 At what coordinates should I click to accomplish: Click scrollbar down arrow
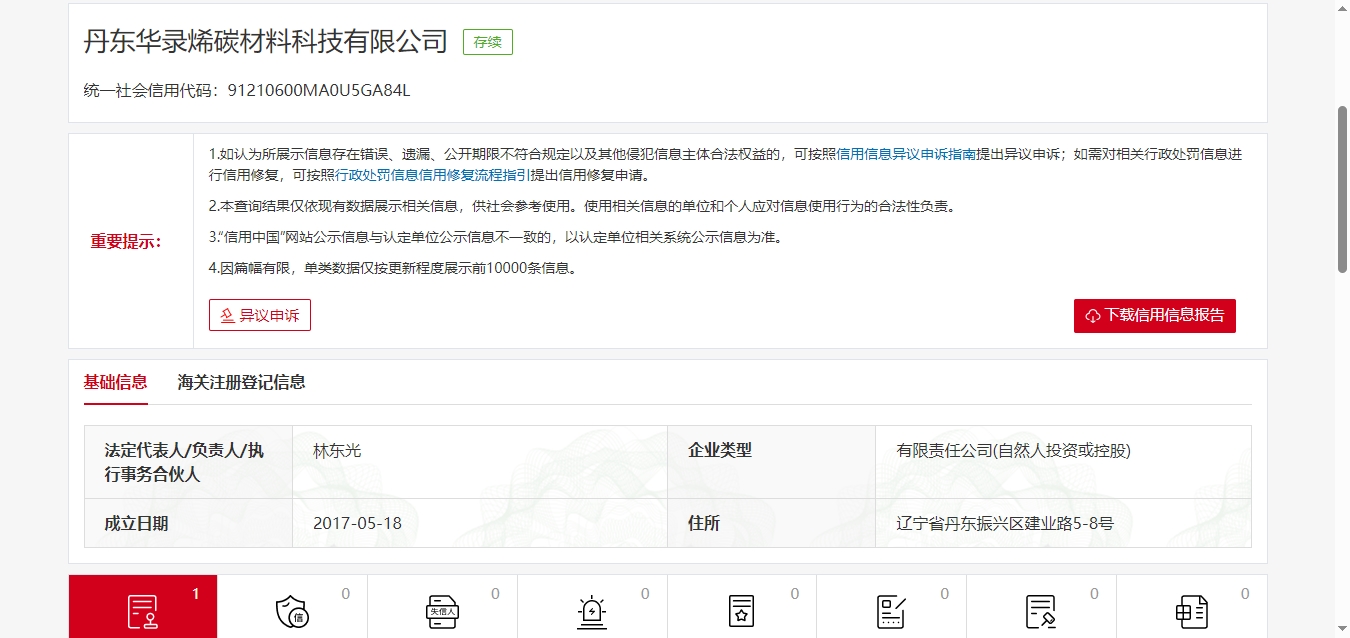click(x=1342, y=629)
